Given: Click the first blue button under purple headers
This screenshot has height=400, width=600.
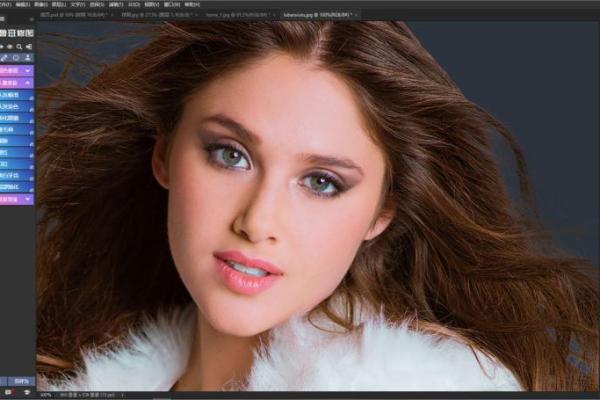Looking at the screenshot, I should 16,95.
